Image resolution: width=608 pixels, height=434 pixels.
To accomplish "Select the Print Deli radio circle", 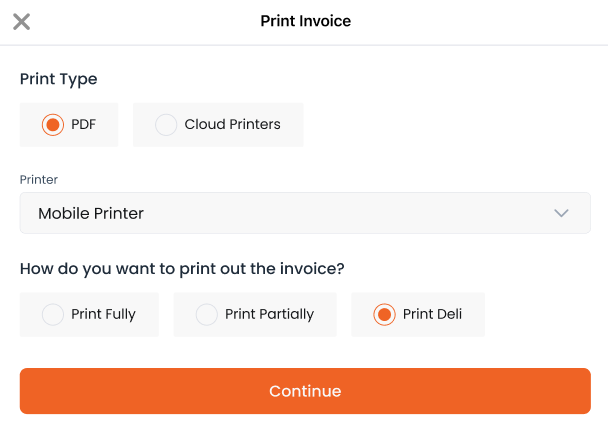I will pyautogui.click(x=384, y=314).
